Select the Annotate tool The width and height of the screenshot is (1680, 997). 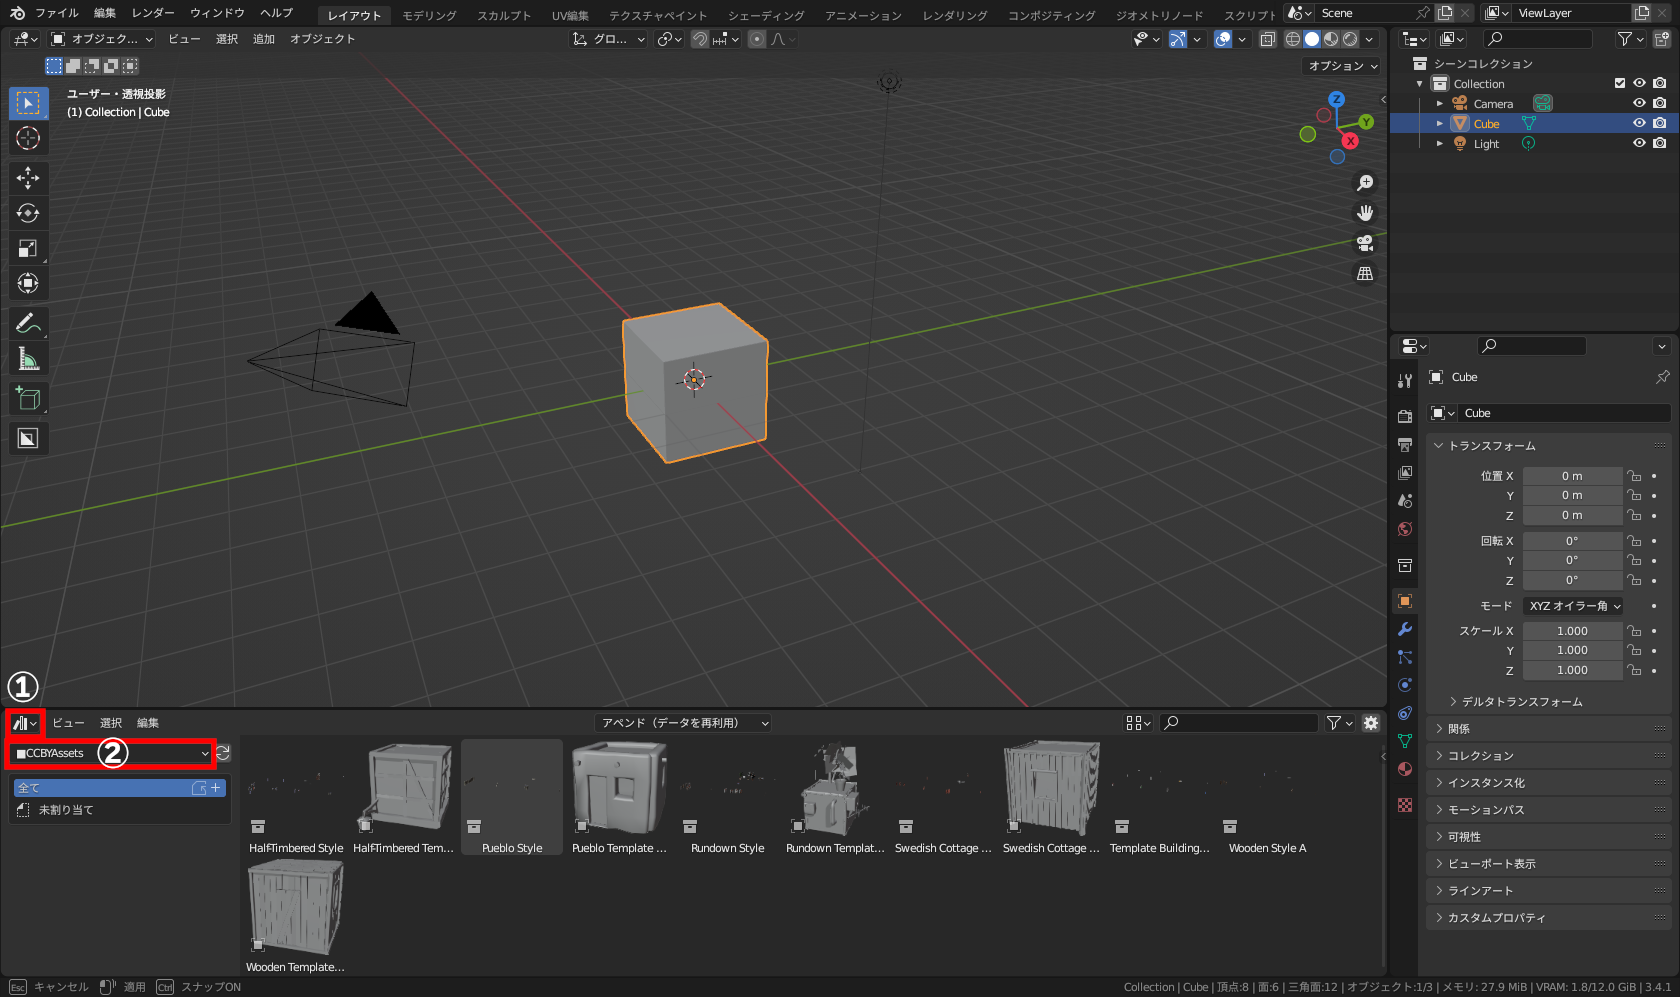[x=28, y=323]
